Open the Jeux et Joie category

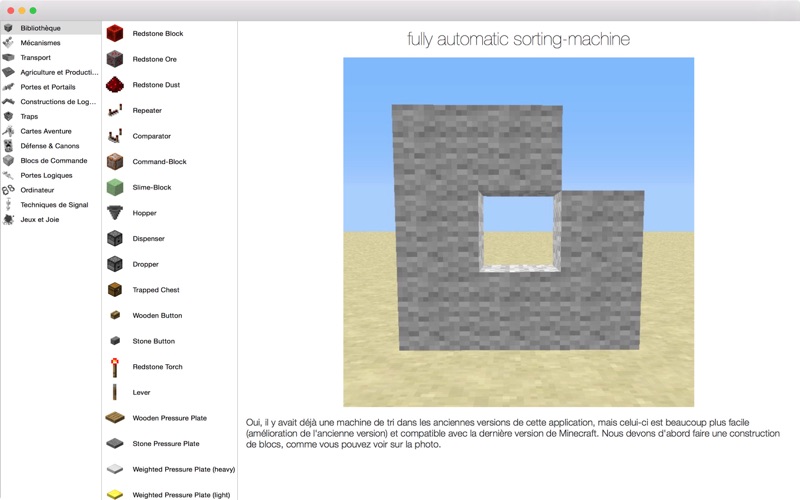[51, 219]
